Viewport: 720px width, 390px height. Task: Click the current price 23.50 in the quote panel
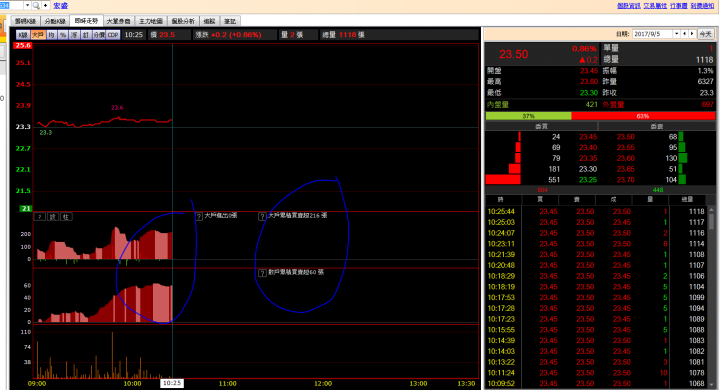(x=514, y=54)
